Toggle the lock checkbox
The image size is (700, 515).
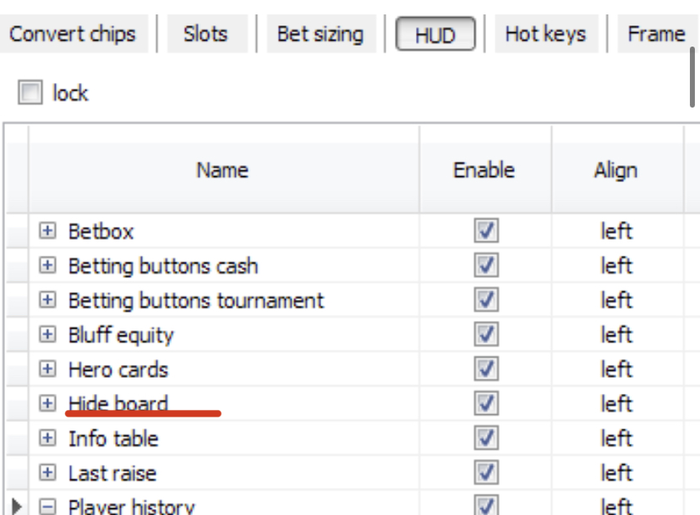[x=30, y=92]
